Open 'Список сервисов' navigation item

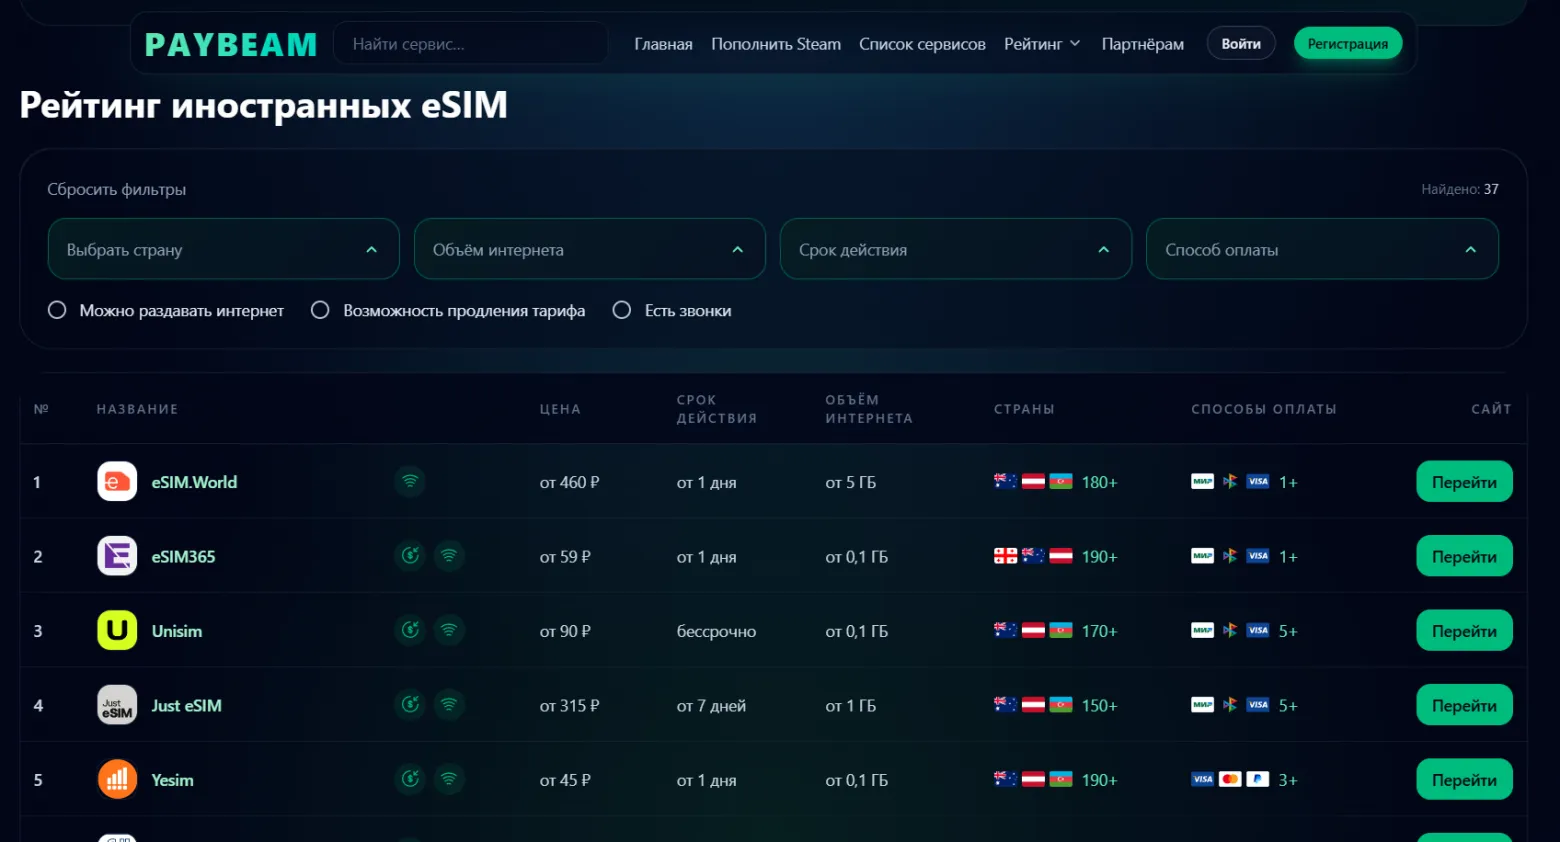pos(922,44)
